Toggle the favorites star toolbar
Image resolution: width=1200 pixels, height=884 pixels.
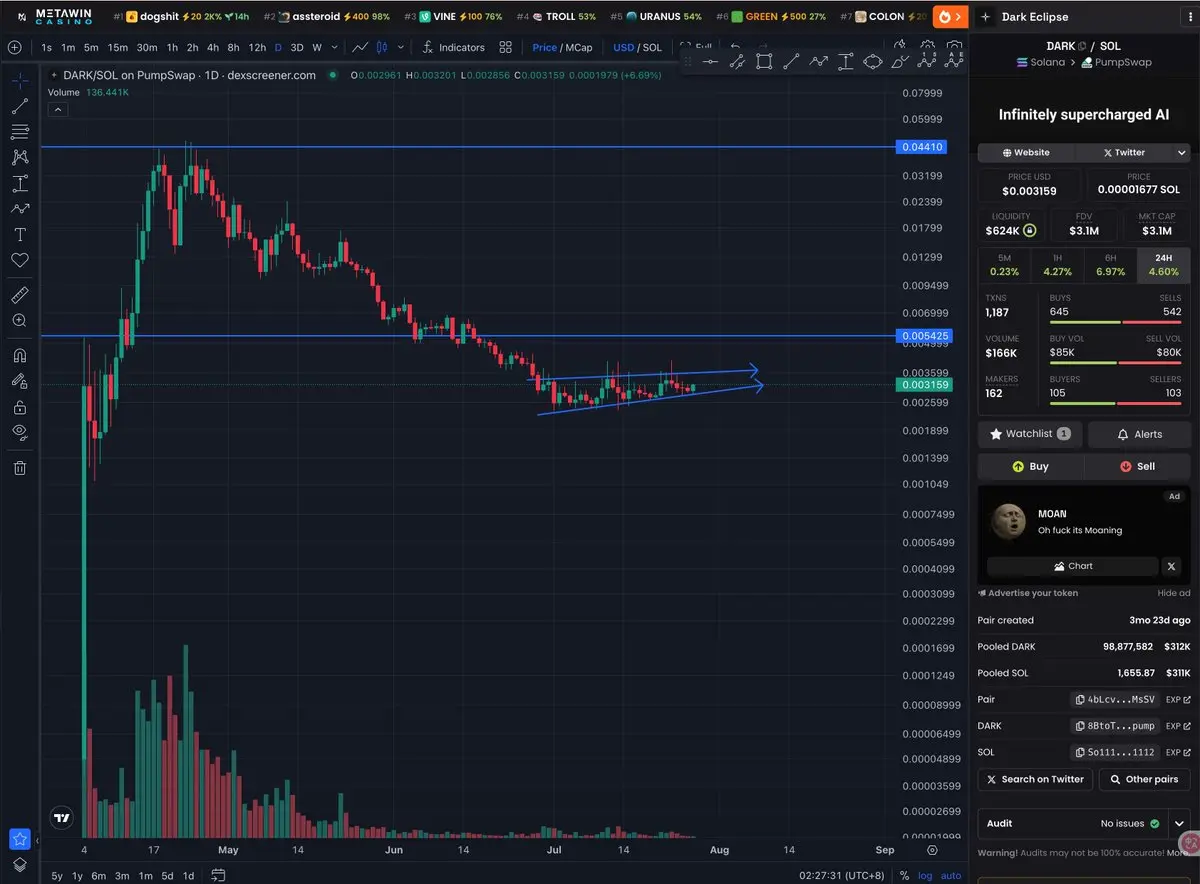pyautogui.click(x=19, y=839)
